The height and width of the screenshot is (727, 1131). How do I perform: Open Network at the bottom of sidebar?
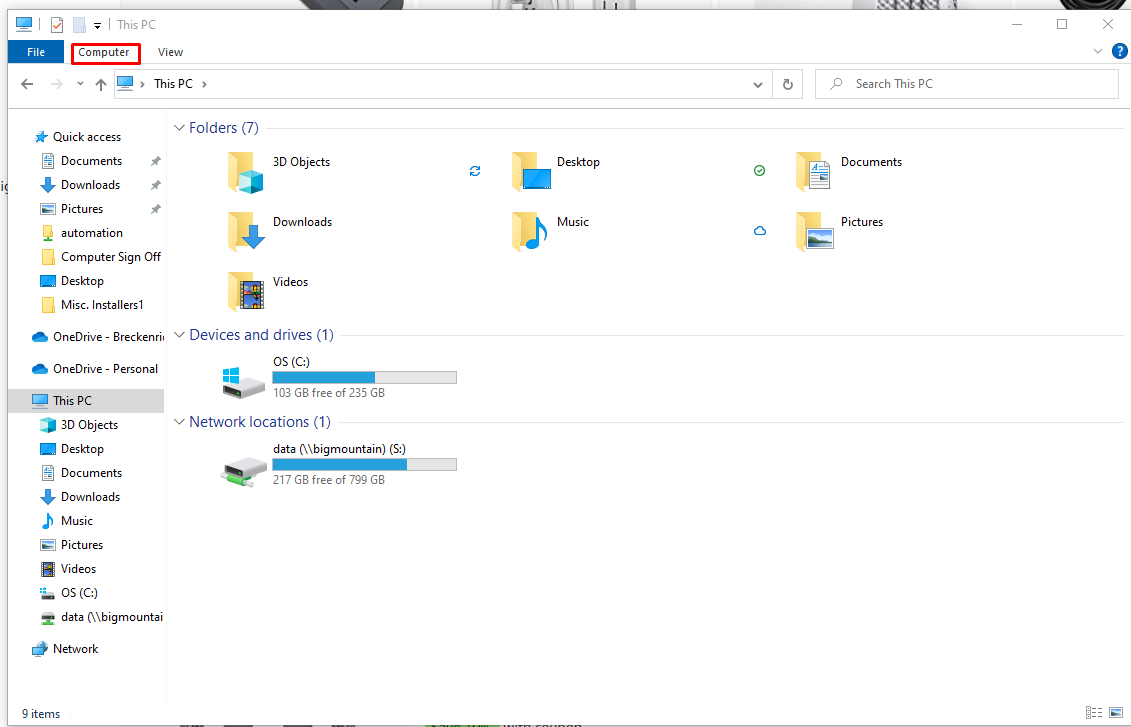coord(73,648)
